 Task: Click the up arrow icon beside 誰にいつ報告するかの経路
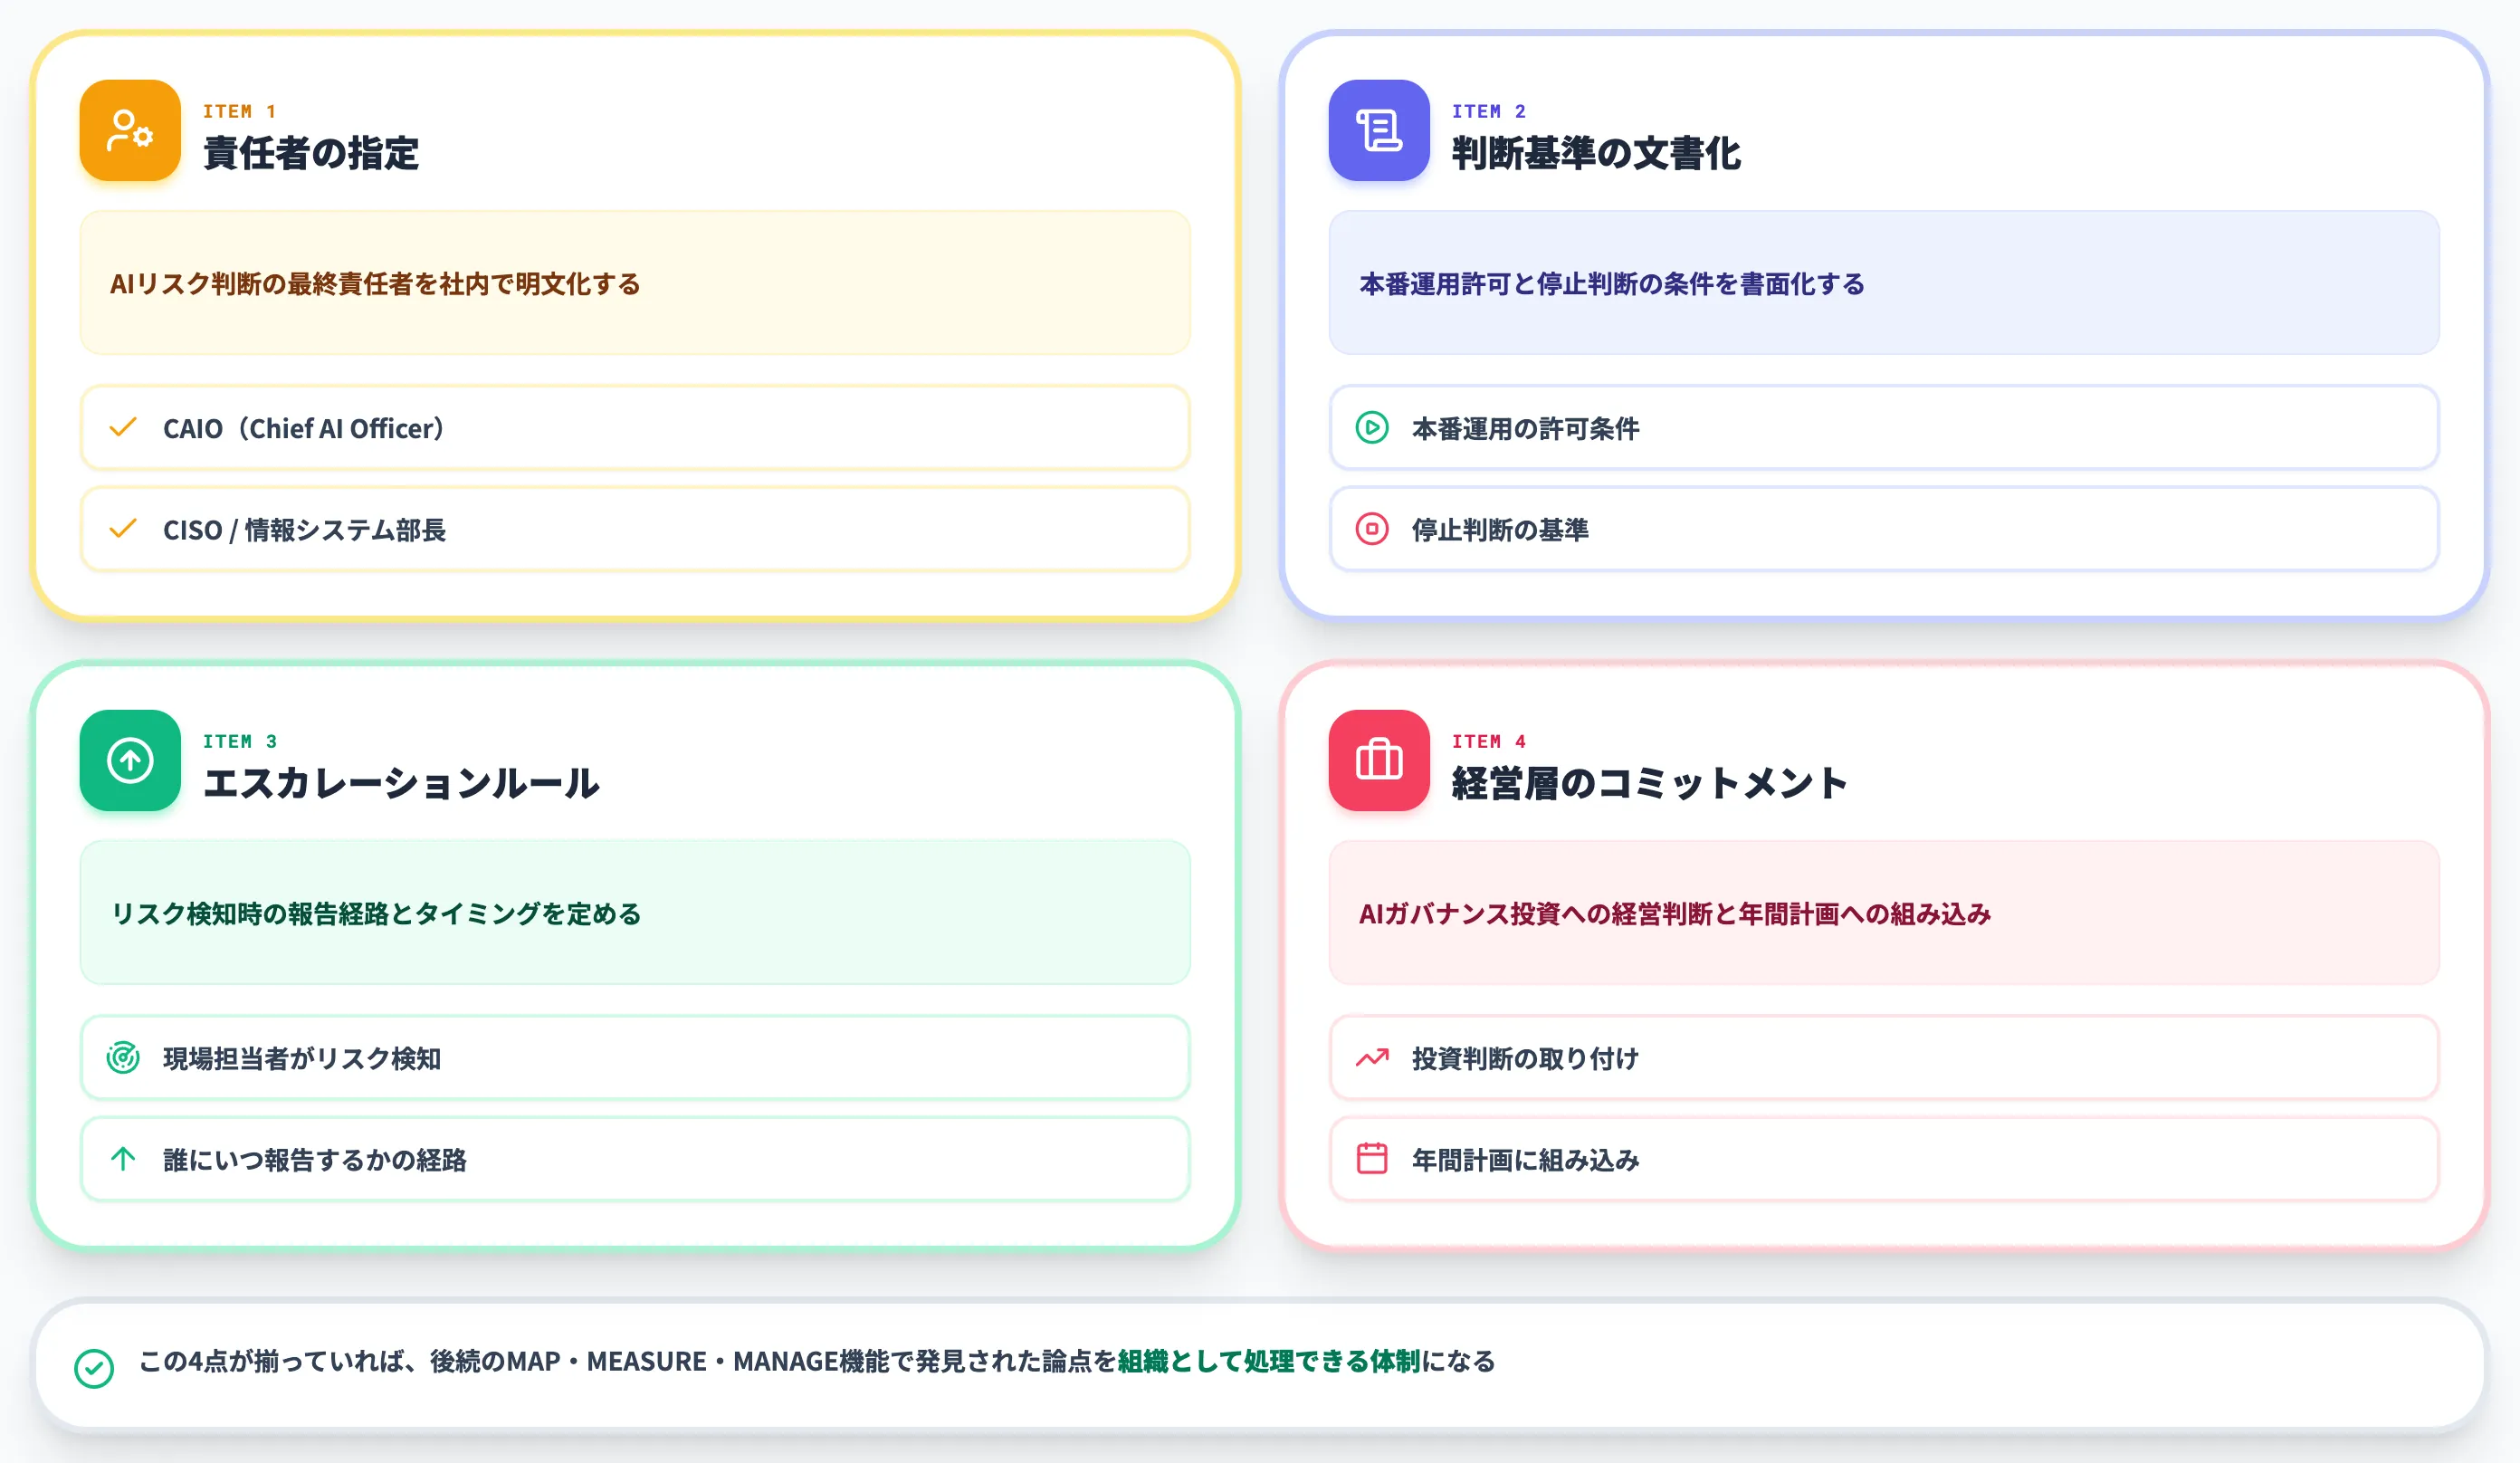tap(123, 1159)
